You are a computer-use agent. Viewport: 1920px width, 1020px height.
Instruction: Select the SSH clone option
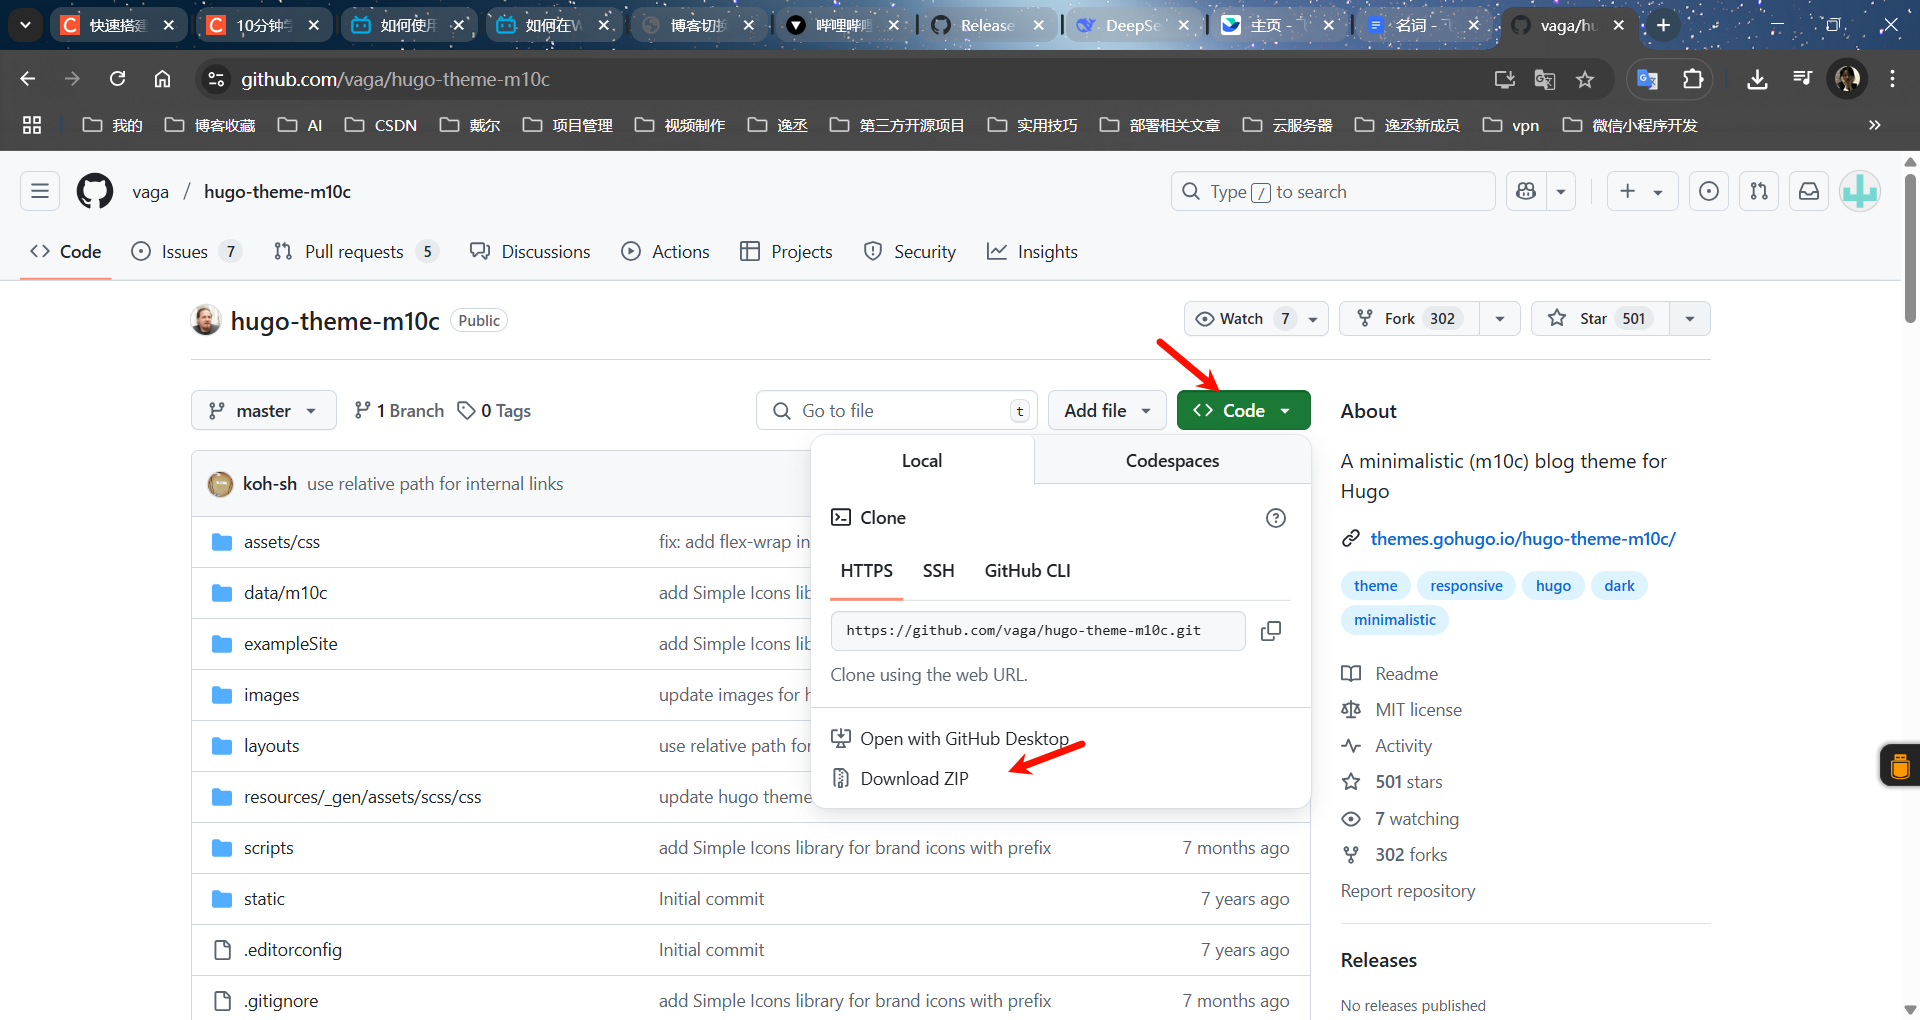(x=938, y=570)
